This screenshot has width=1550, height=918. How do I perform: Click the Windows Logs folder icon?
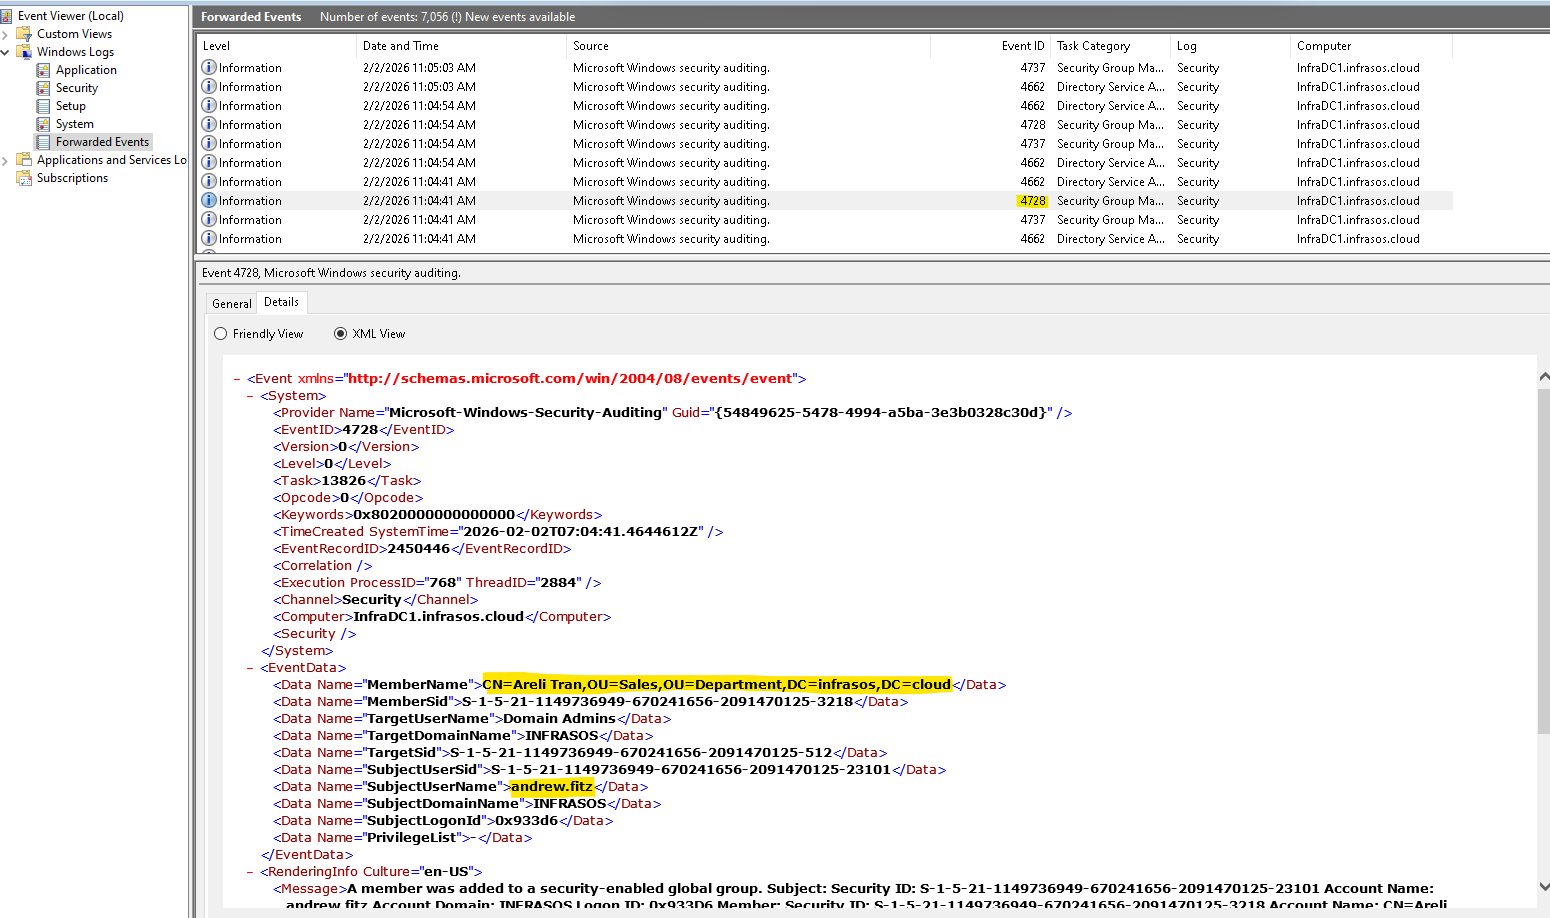tap(24, 52)
